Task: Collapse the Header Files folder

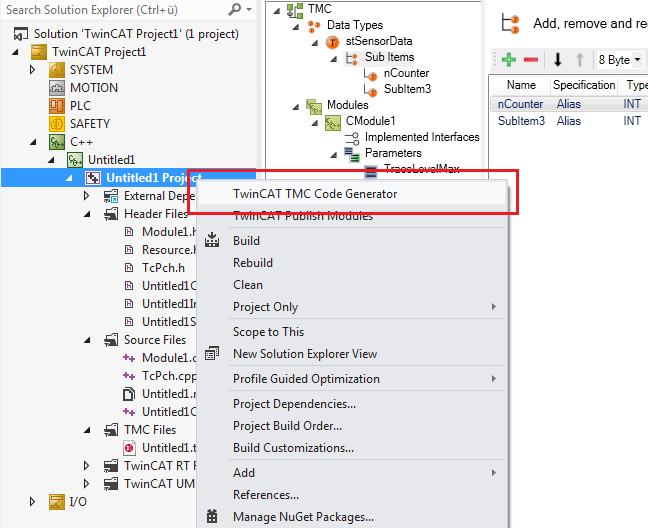Action: (87, 214)
